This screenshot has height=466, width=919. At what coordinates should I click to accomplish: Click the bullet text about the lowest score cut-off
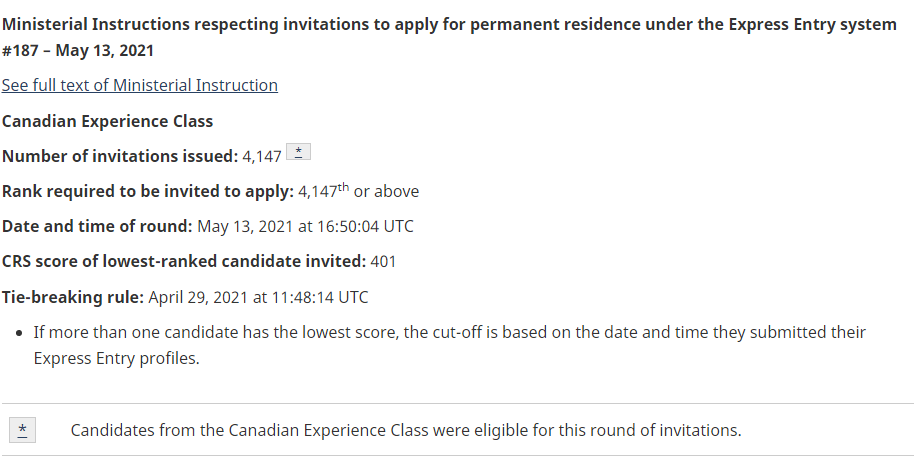449,332
